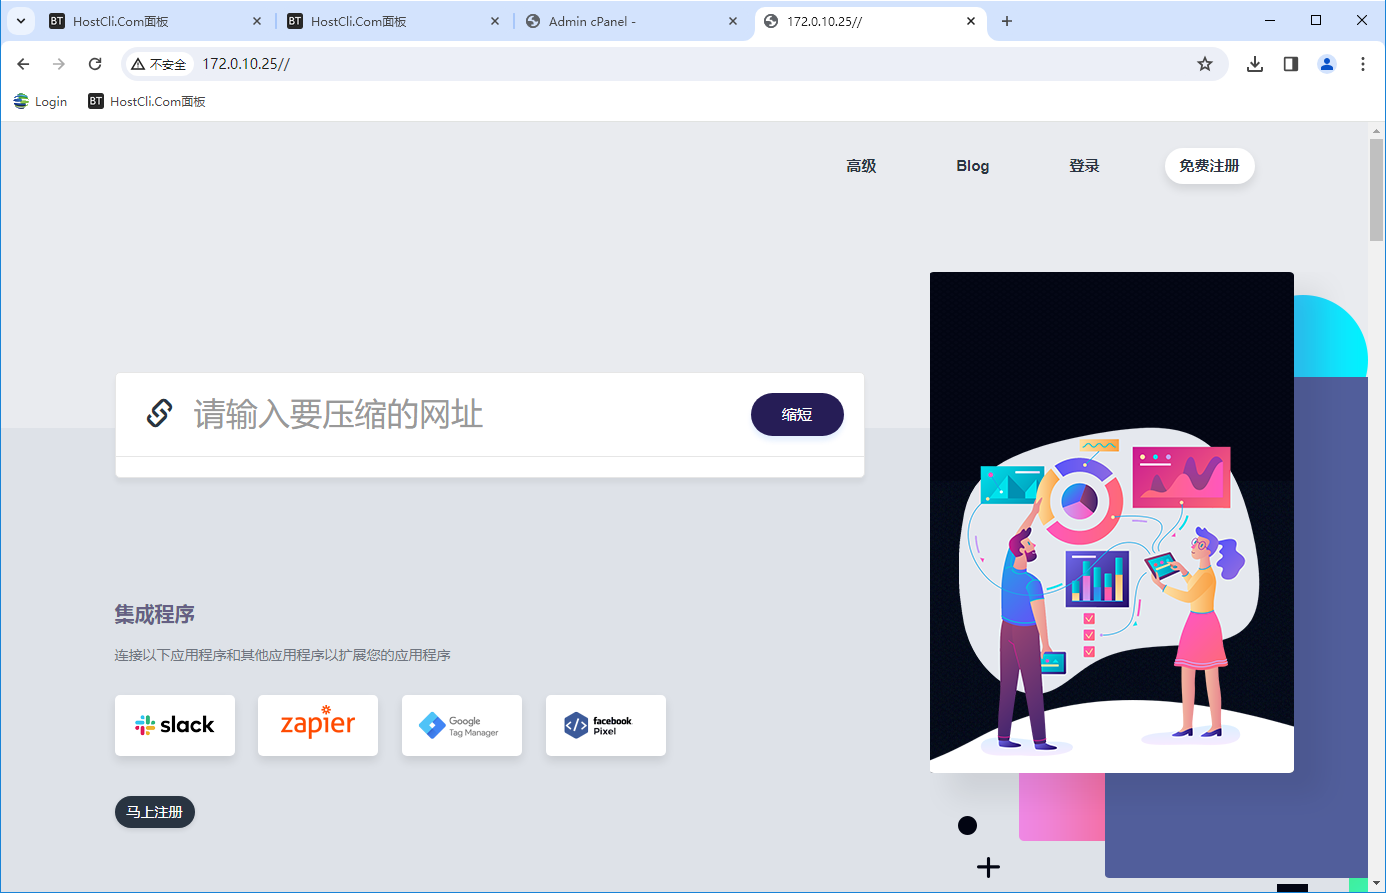Reload the page using the refresh icon

tap(94, 63)
